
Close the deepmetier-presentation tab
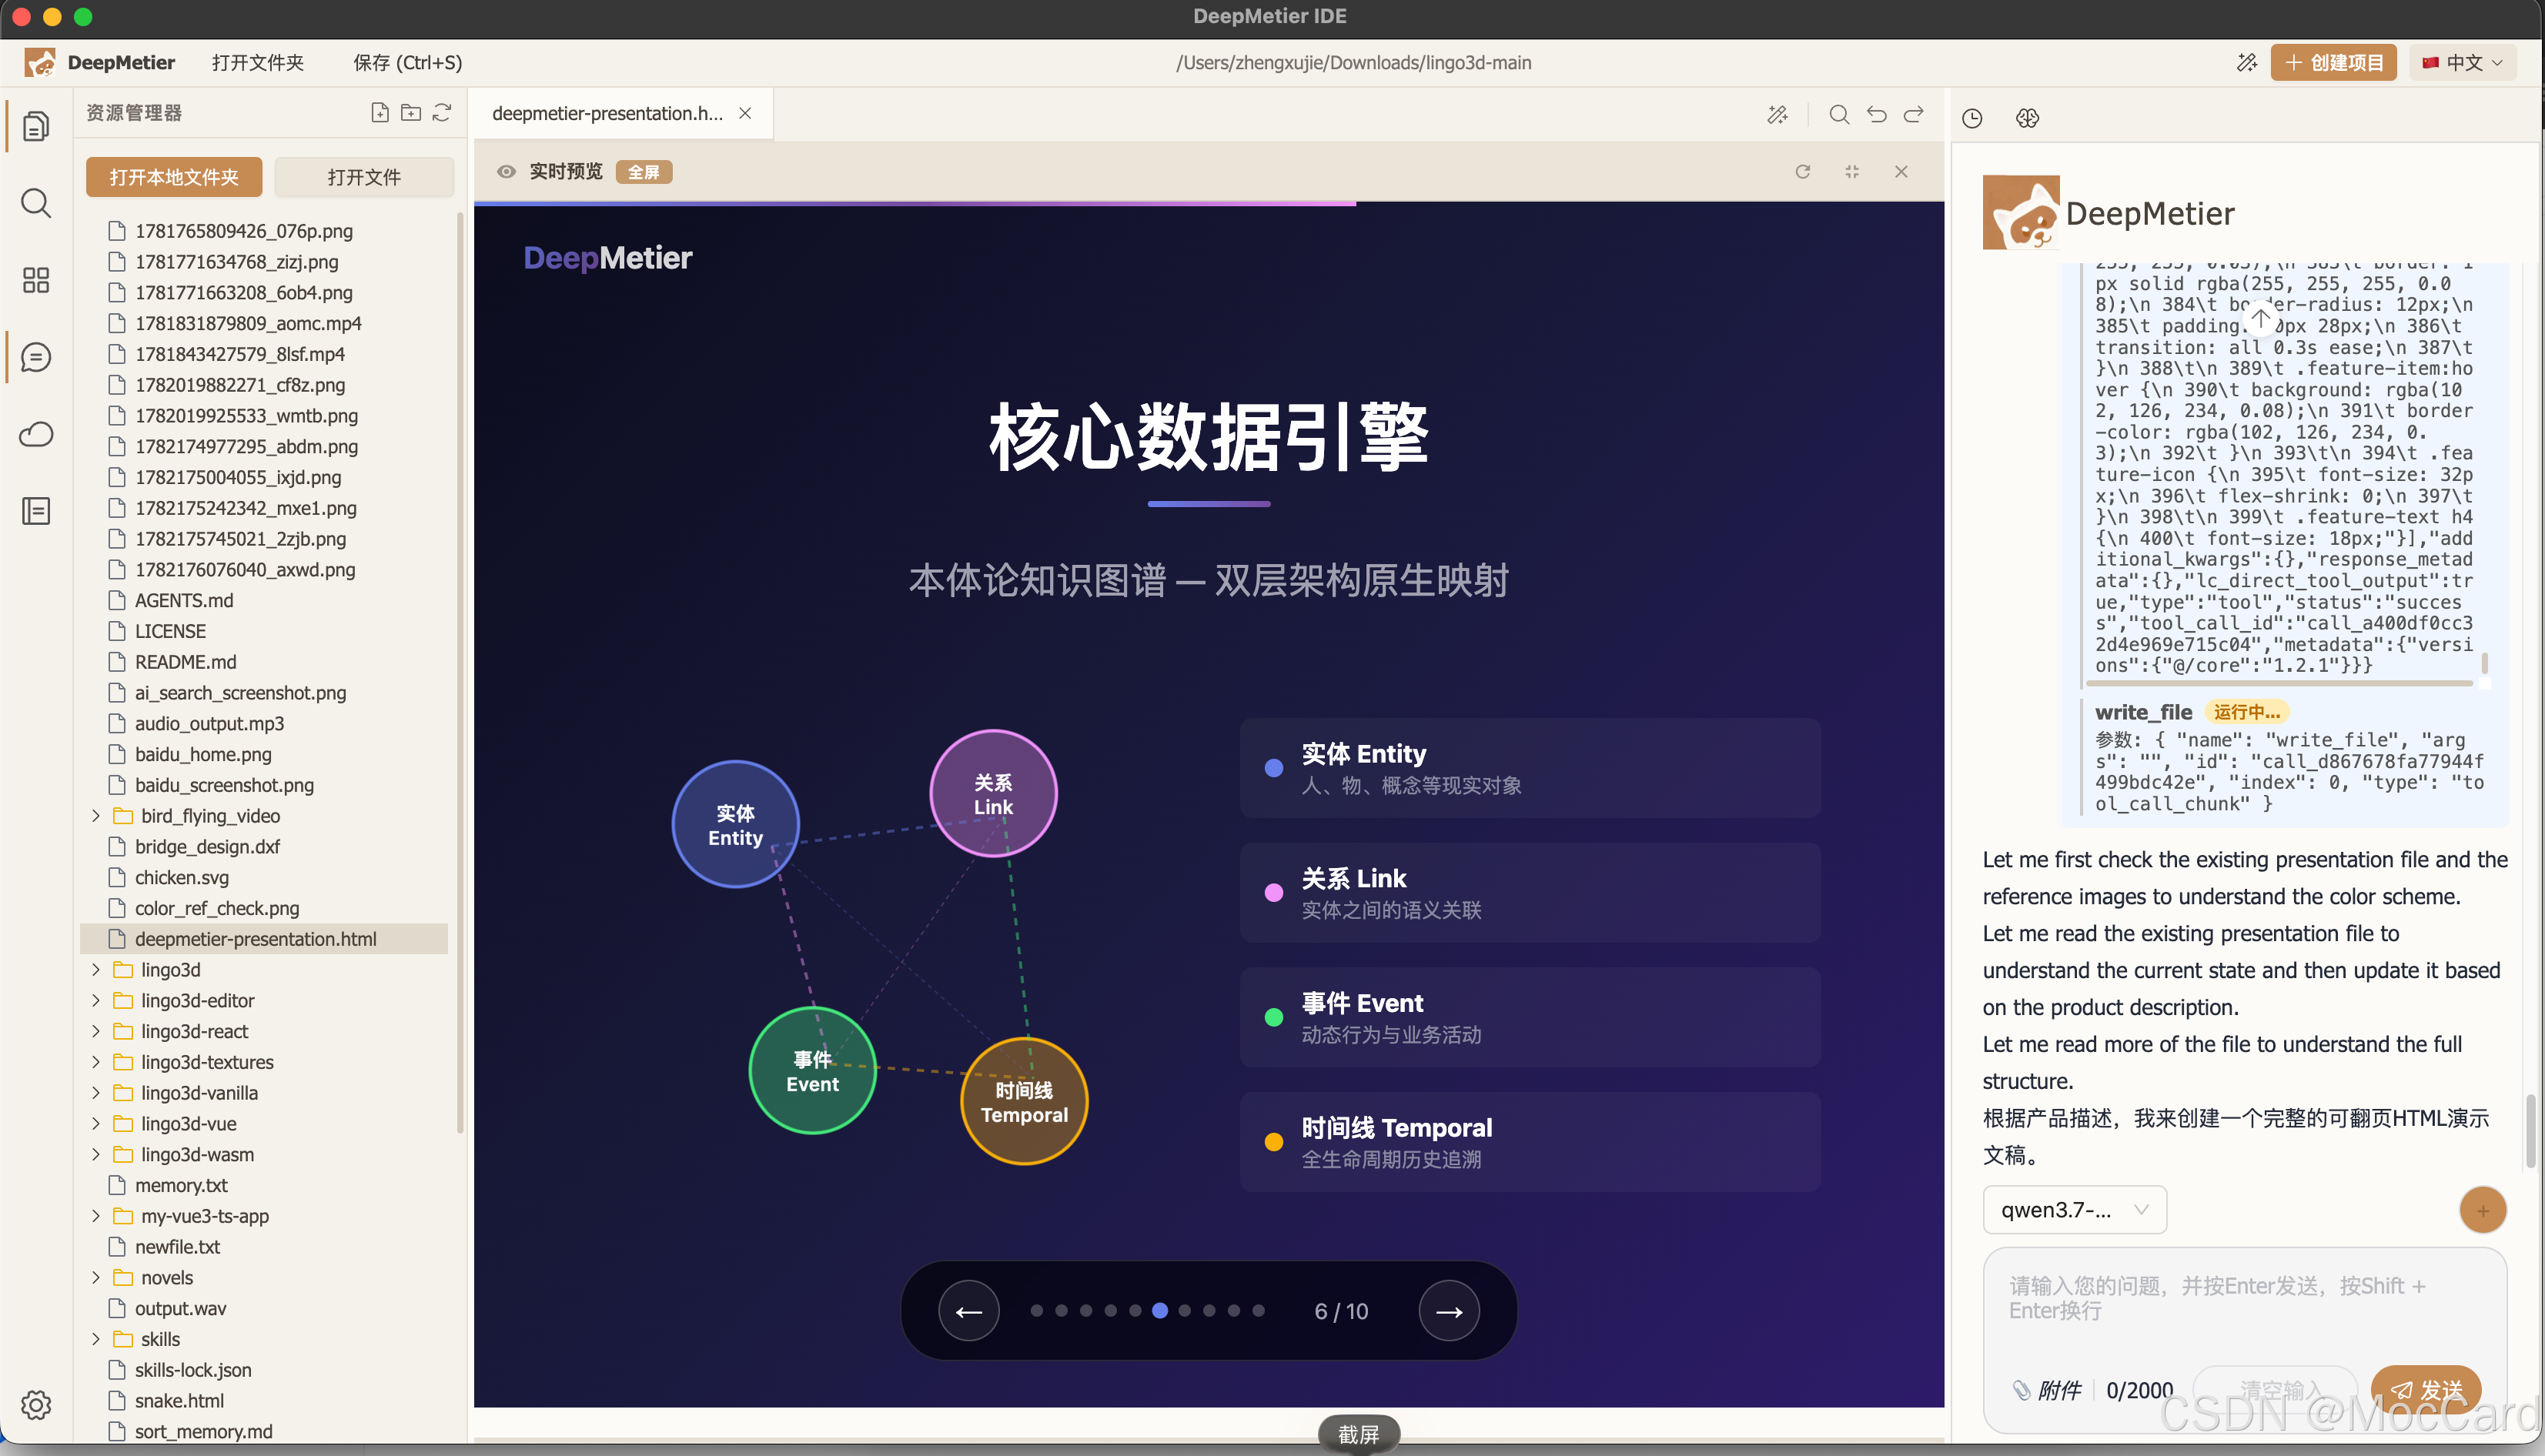pyautogui.click(x=745, y=113)
